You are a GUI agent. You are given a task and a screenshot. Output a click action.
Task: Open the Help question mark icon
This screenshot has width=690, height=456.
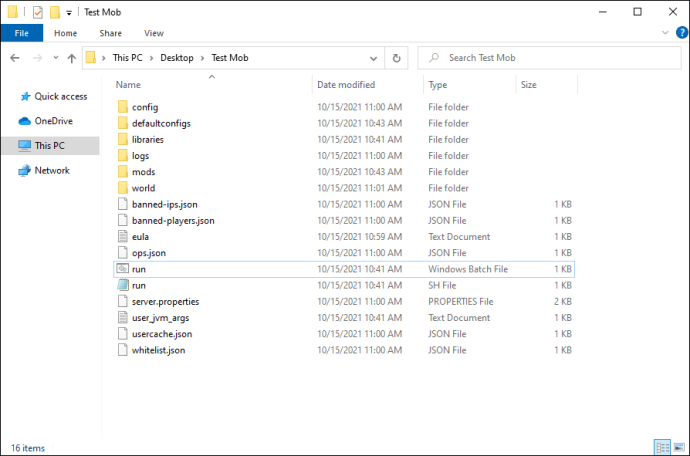coord(682,33)
